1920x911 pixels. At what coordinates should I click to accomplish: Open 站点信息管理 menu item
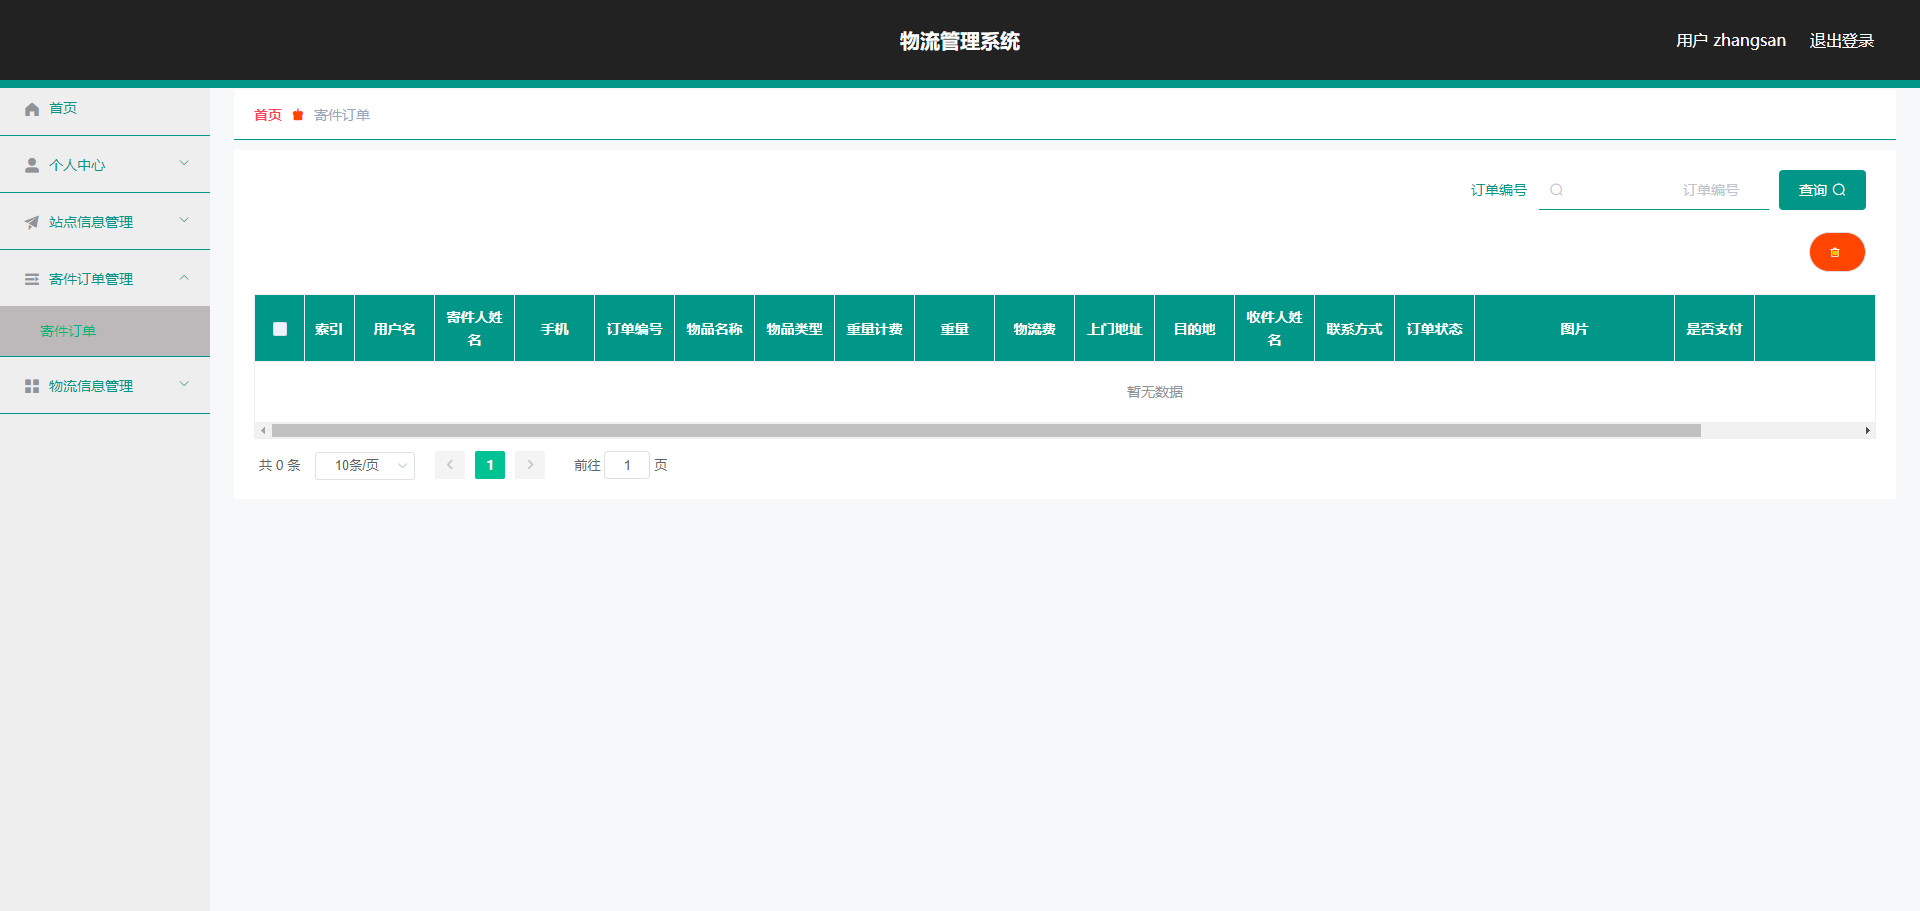(x=105, y=222)
